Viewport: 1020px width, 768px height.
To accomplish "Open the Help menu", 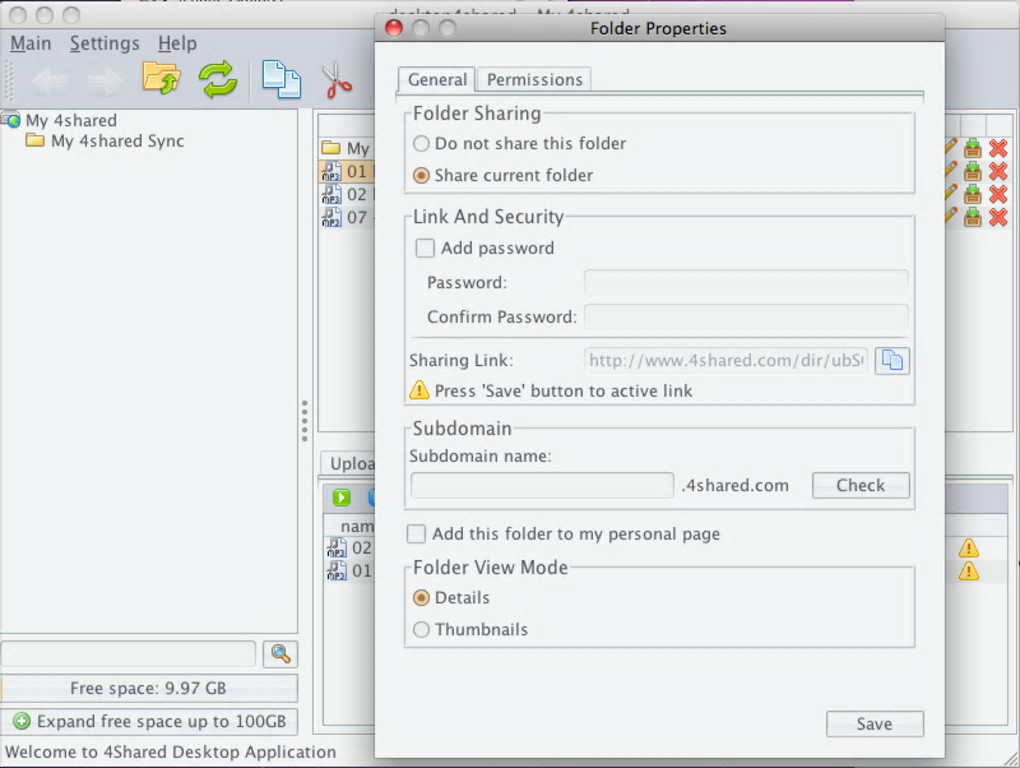I will (x=178, y=44).
